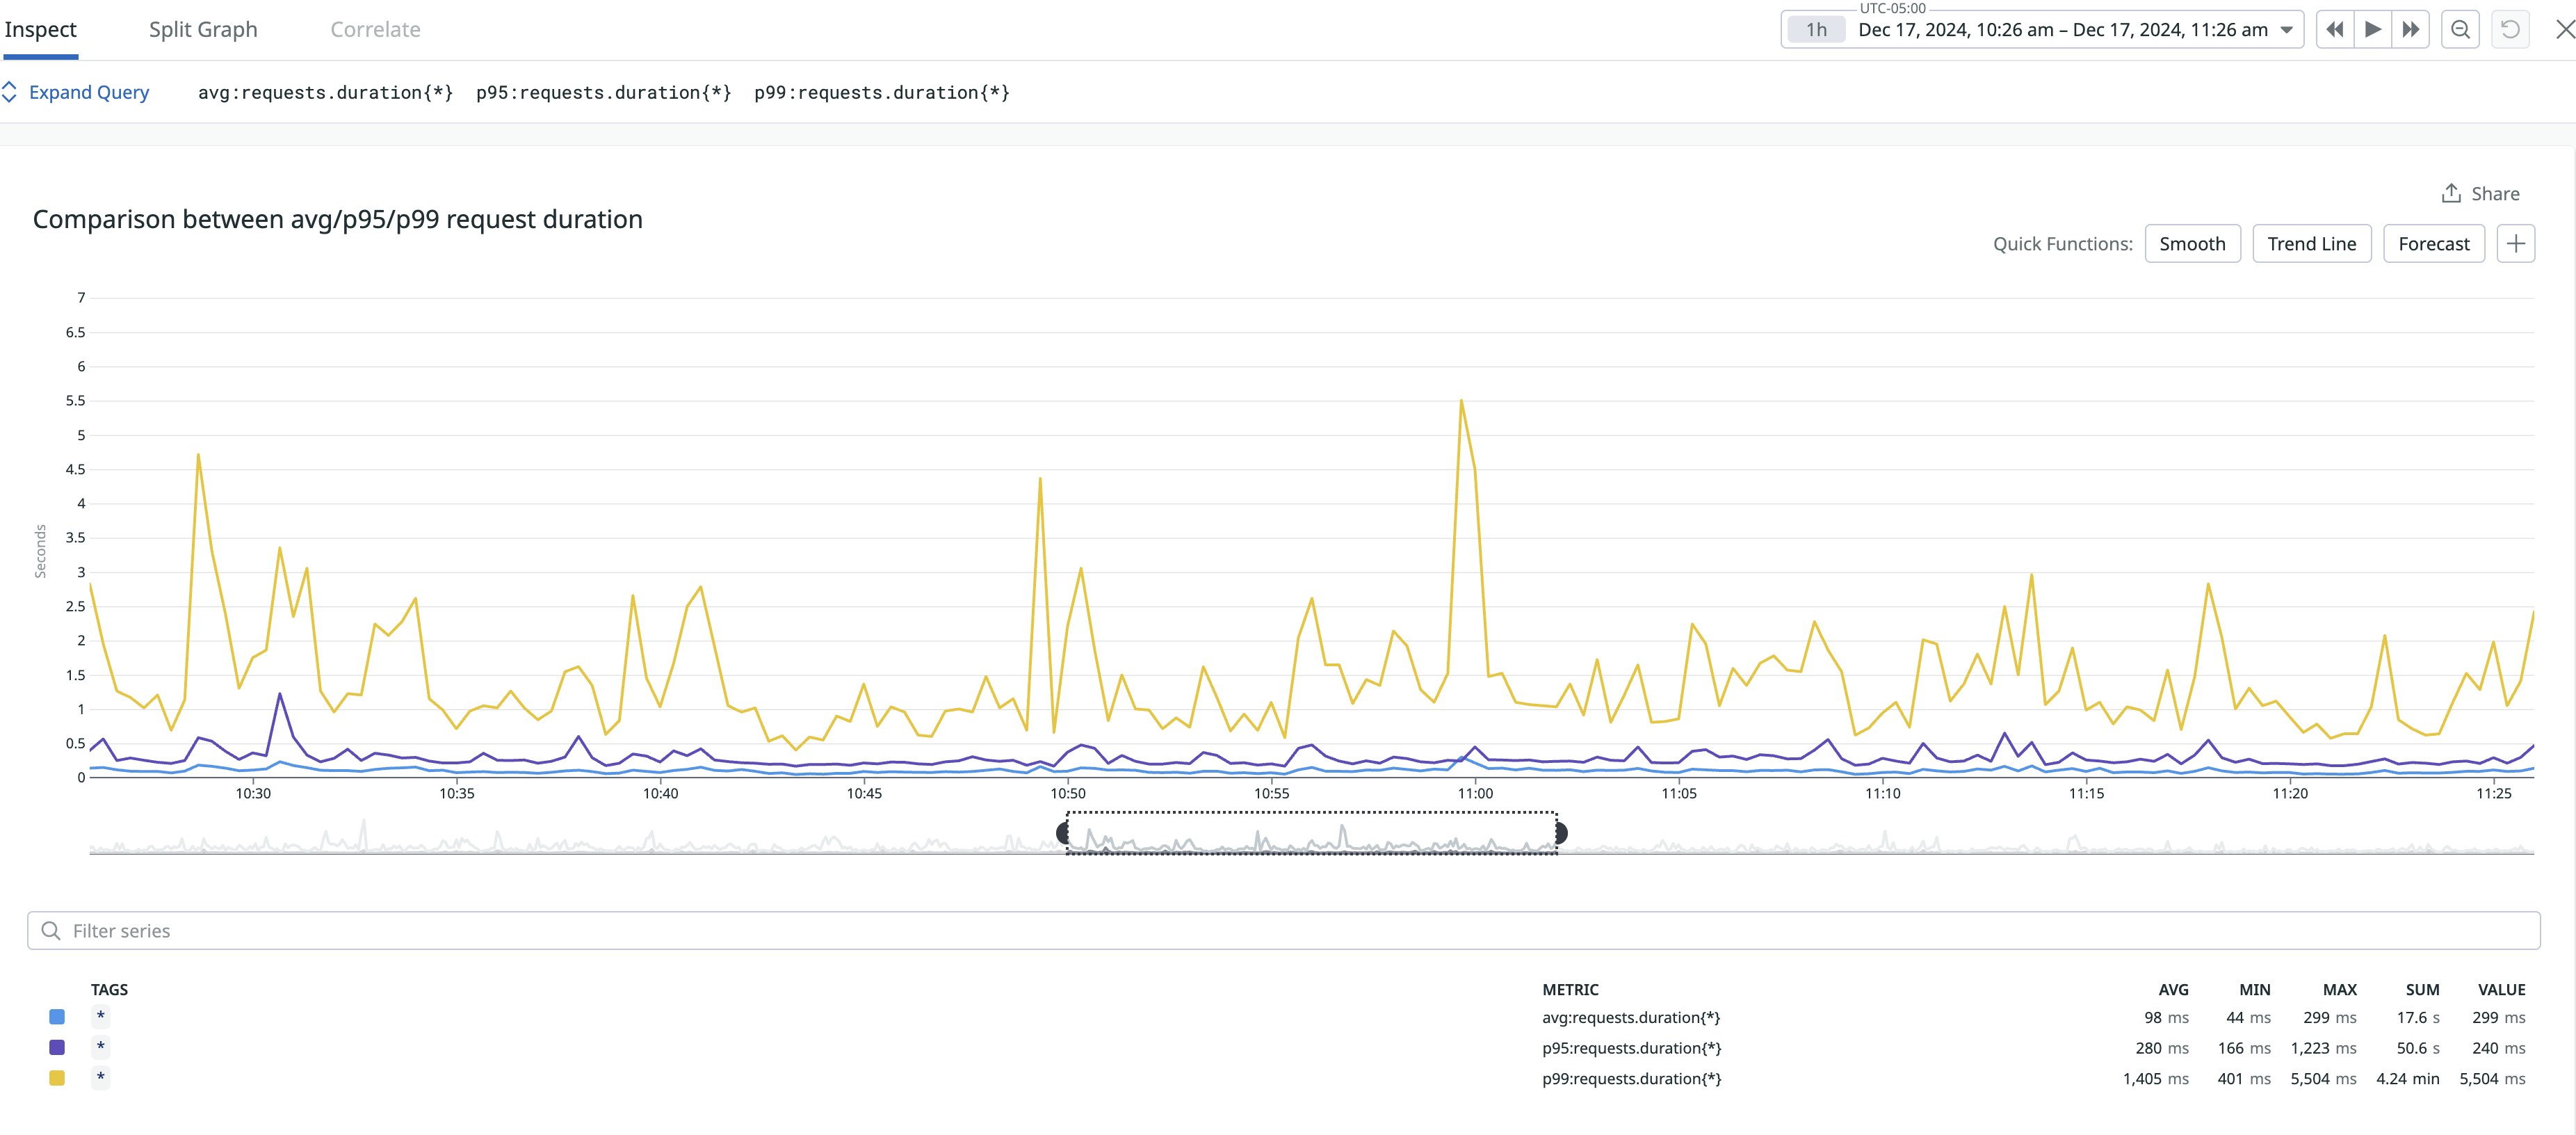Viewport: 2576px width, 1135px height.
Task: Toggle the yellow p99 series swatch
Action: click(x=57, y=1078)
